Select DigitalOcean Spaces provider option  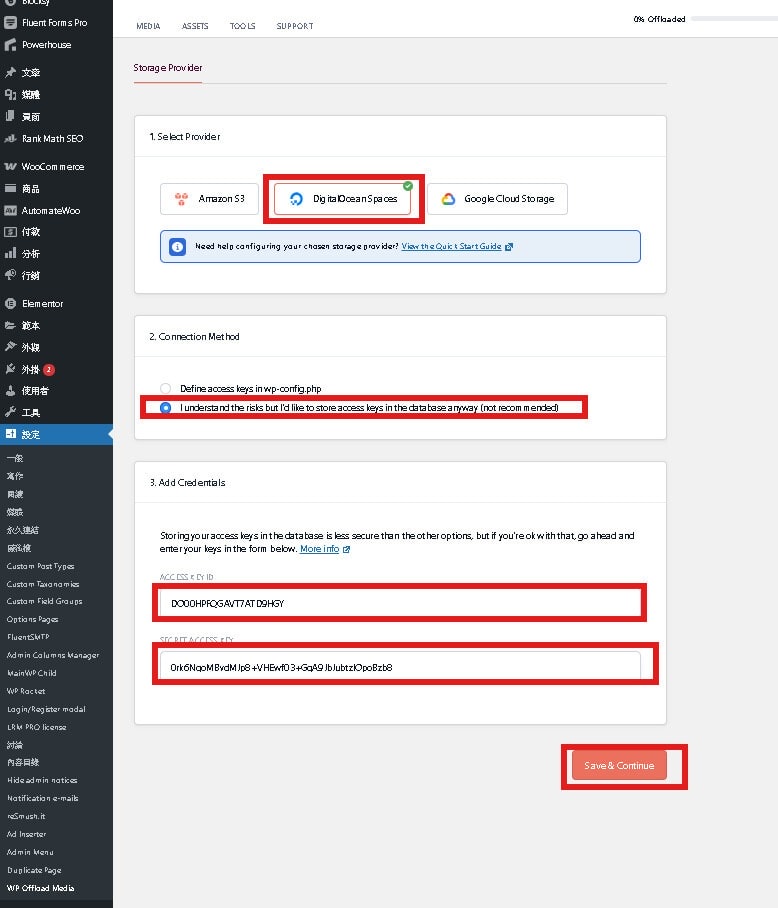pyautogui.click(x=343, y=199)
